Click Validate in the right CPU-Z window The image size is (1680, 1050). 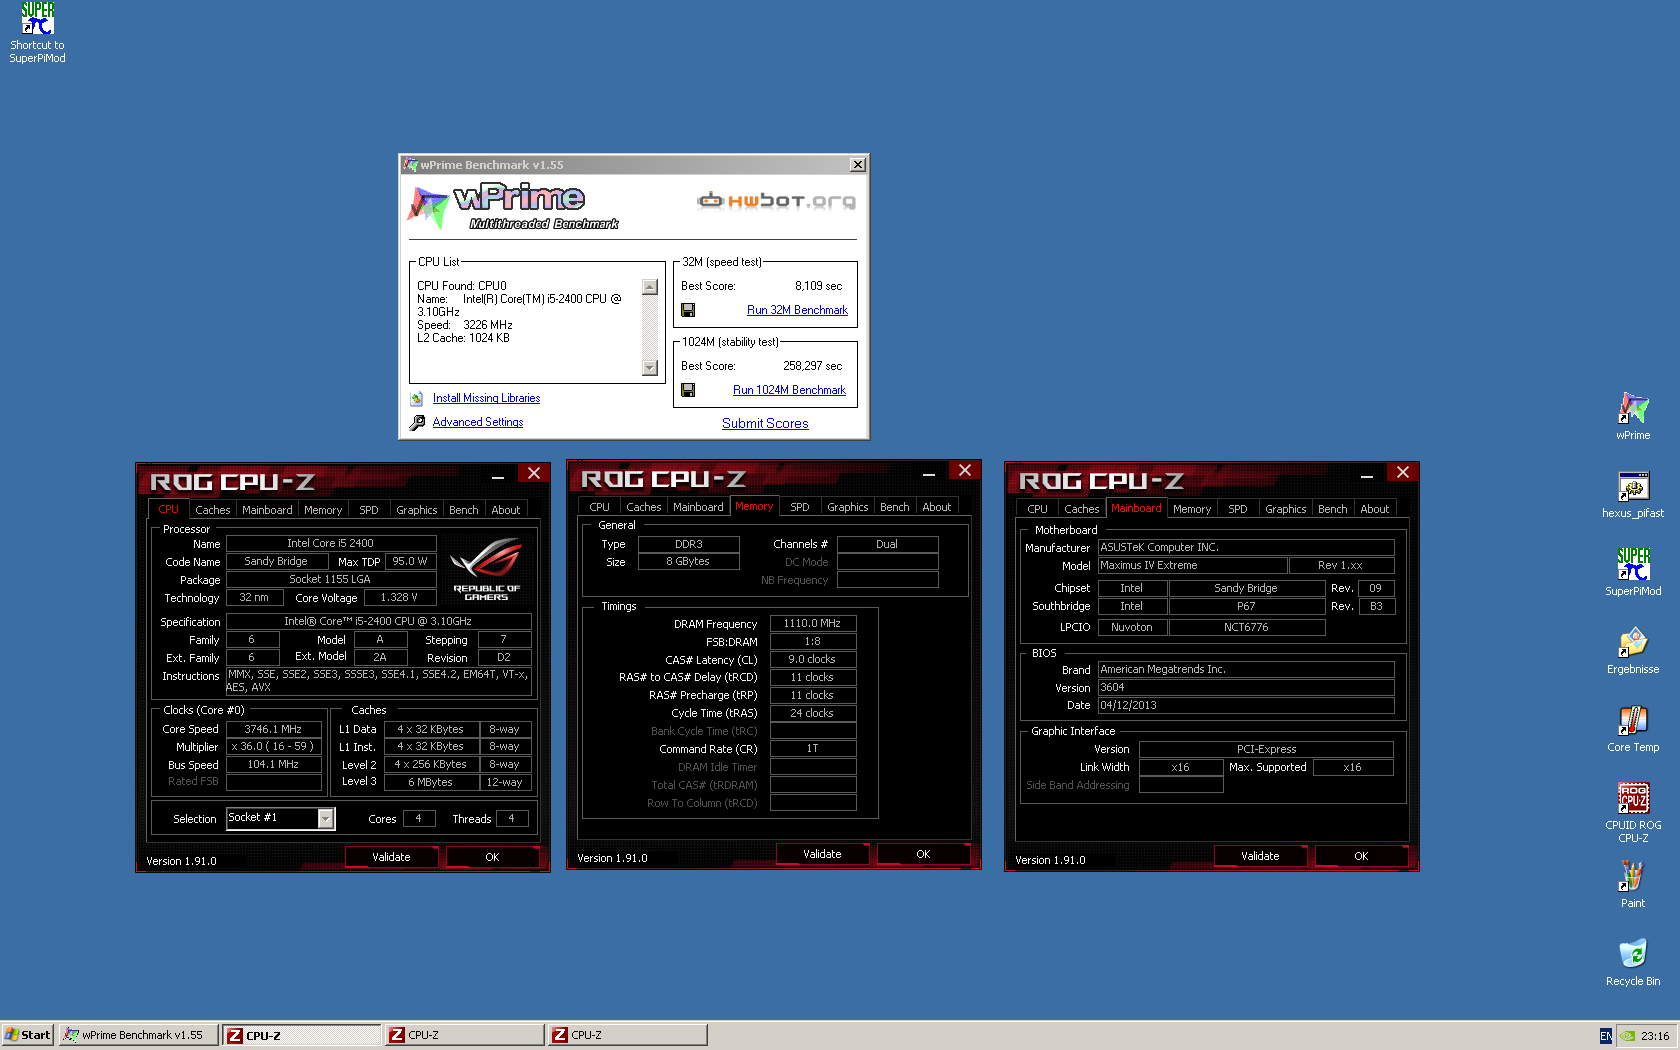1260,856
